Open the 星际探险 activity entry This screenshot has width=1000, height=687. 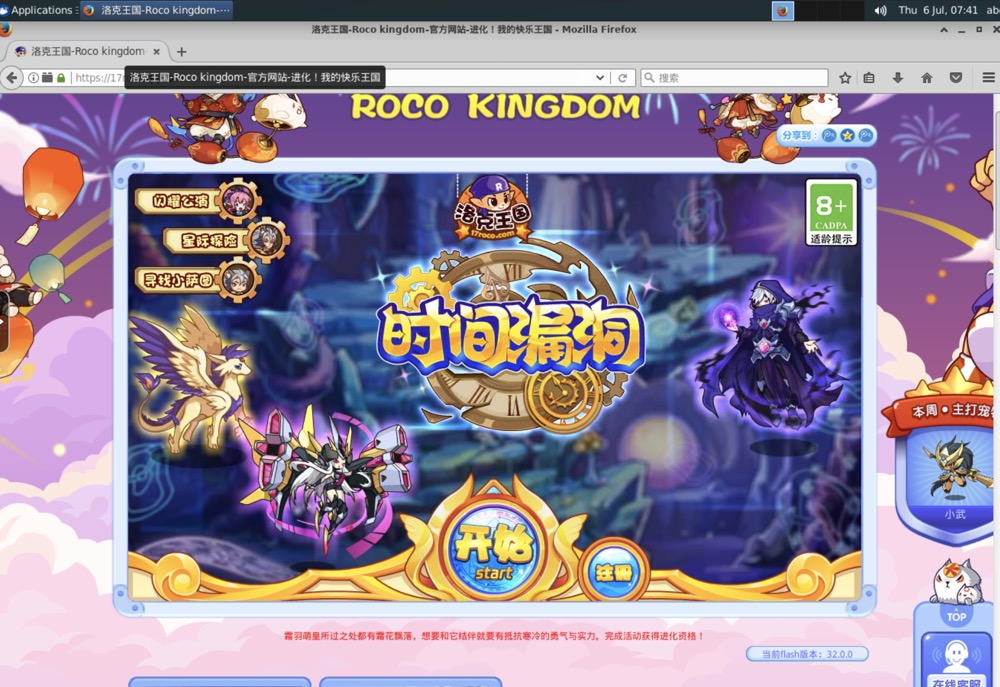coord(225,240)
